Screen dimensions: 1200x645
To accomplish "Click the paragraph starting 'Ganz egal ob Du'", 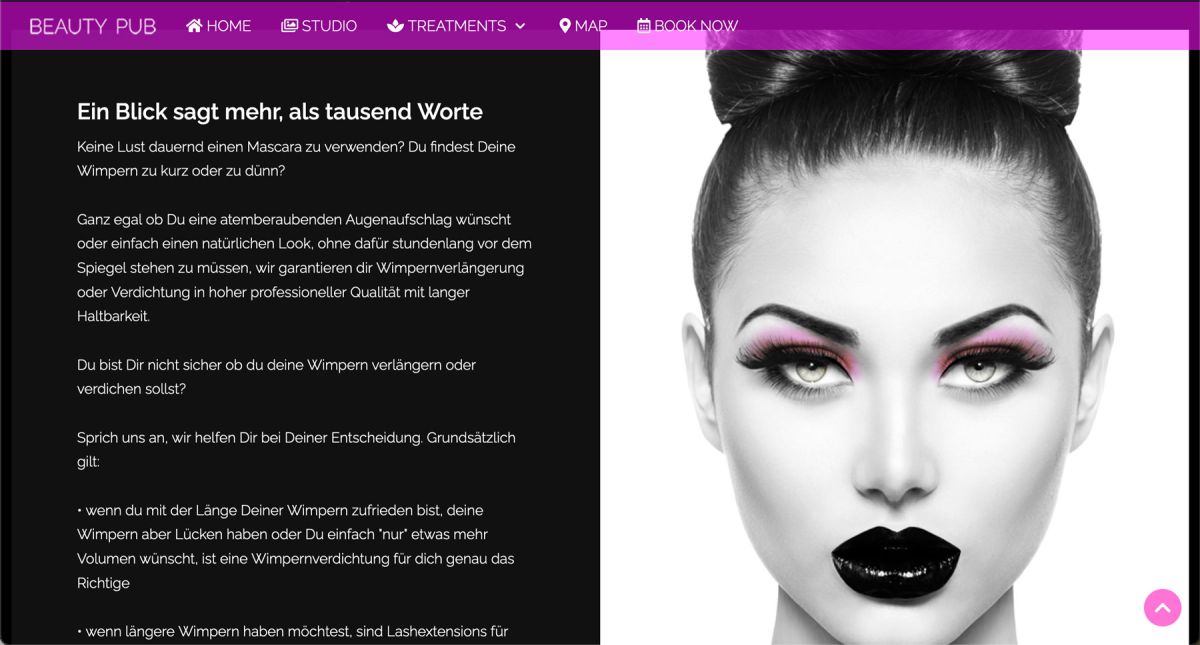I will 304,268.
